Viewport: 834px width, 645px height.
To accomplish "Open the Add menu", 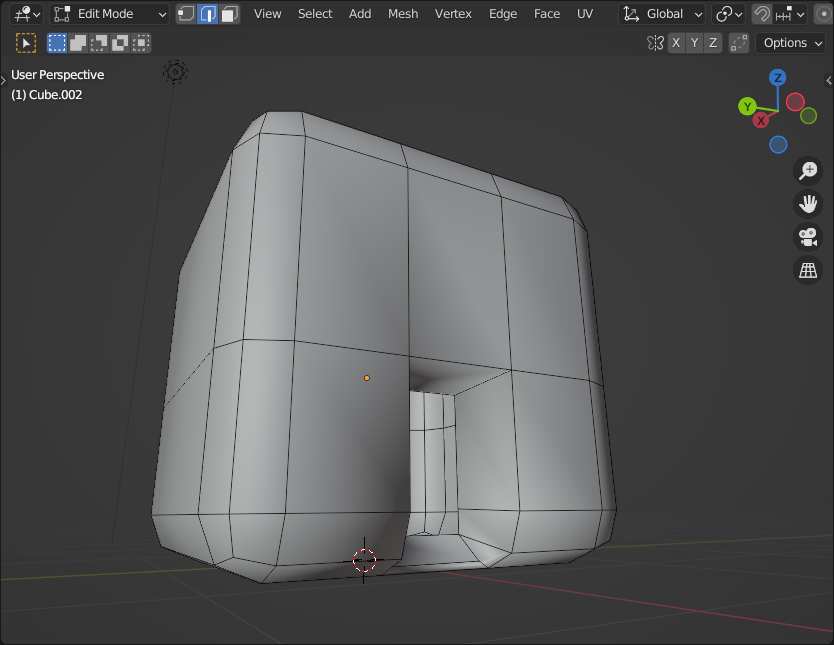I will click(360, 14).
